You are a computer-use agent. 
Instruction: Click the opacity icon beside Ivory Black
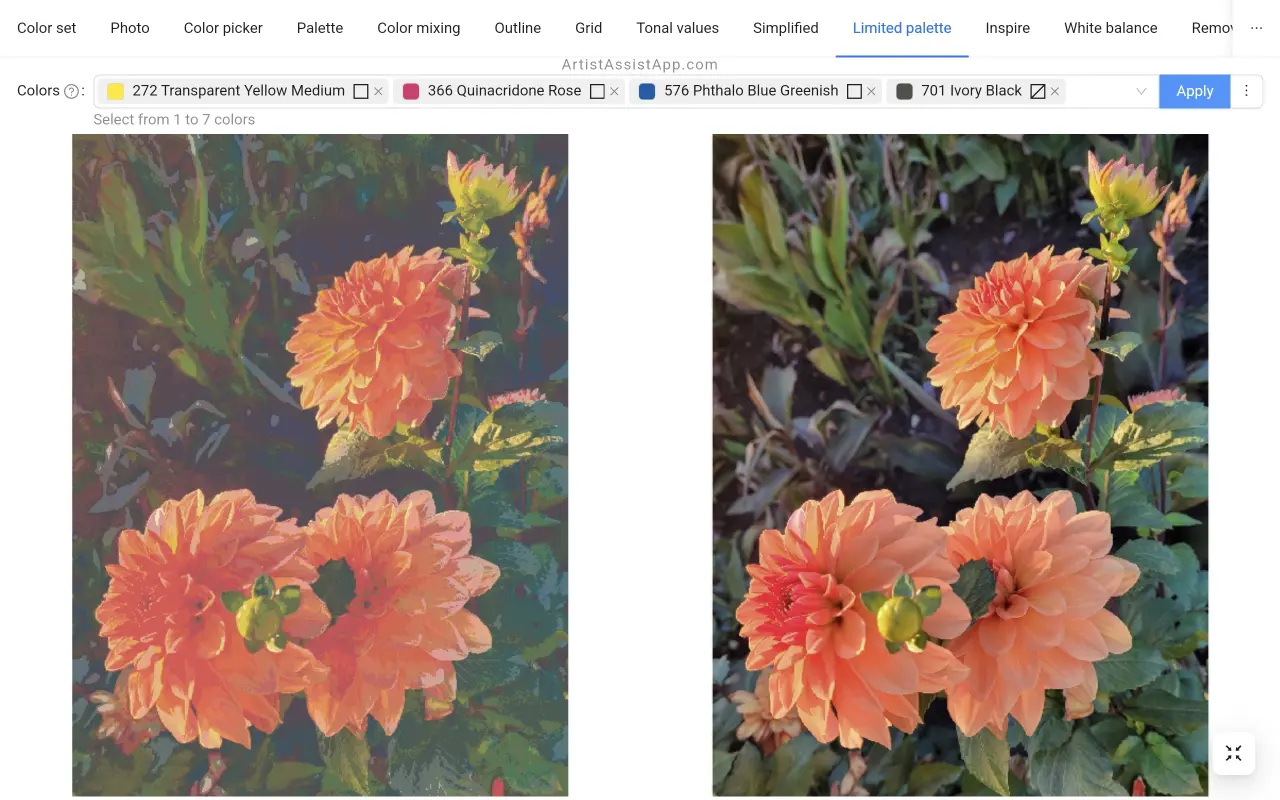(x=1038, y=91)
